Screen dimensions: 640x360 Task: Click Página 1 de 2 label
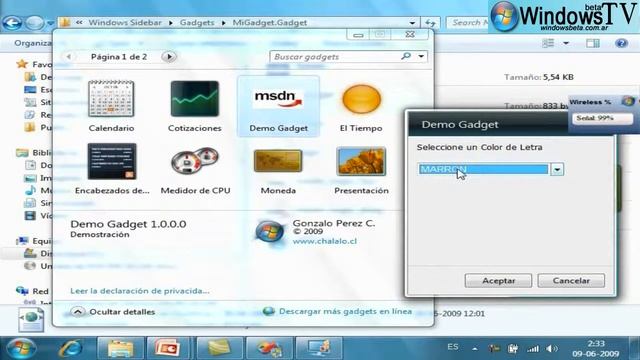click(119, 57)
